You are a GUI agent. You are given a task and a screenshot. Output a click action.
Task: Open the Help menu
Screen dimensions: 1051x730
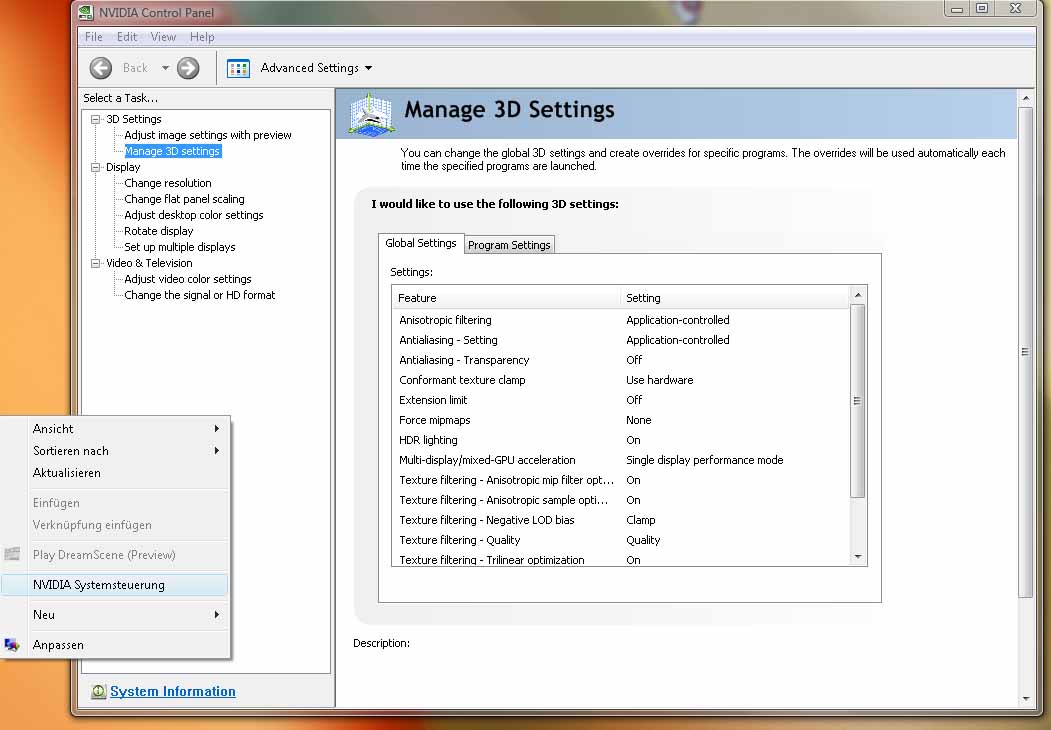pyautogui.click(x=202, y=37)
